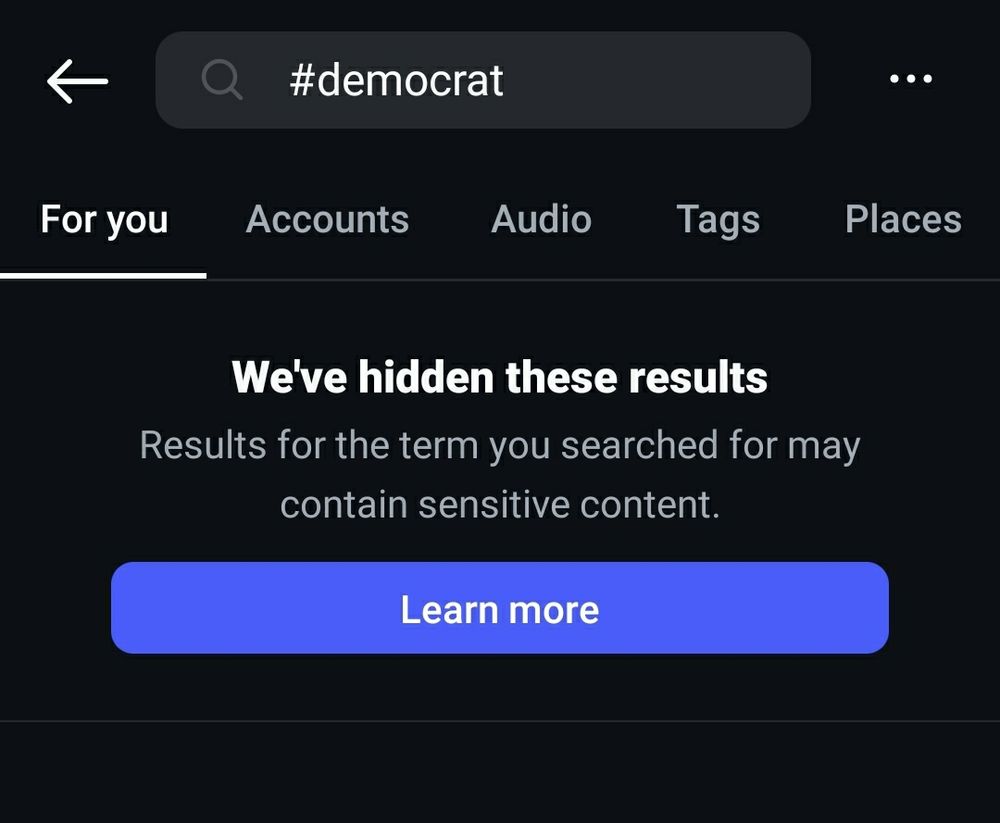Tap the We've hidden these results heading

(x=499, y=377)
